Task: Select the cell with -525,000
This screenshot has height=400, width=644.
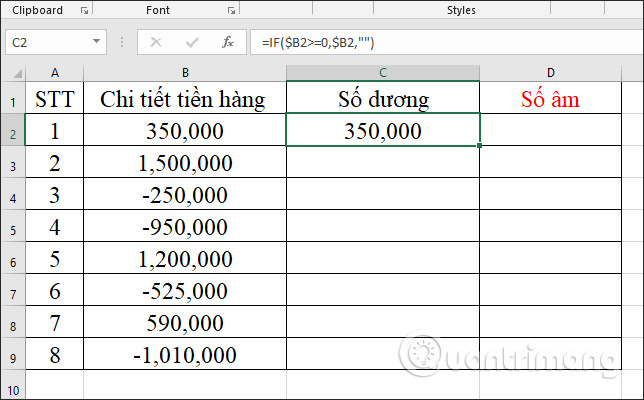Action: point(185,290)
